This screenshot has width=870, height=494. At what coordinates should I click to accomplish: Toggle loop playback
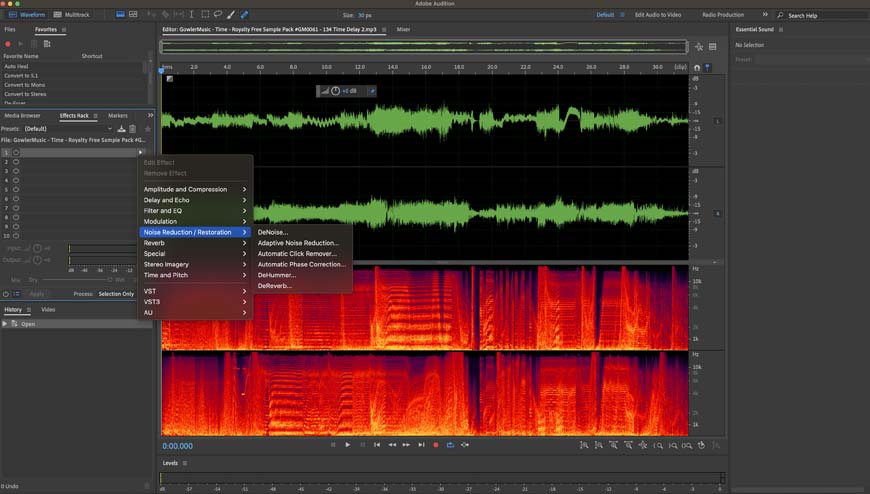pyautogui.click(x=450, y=445)
